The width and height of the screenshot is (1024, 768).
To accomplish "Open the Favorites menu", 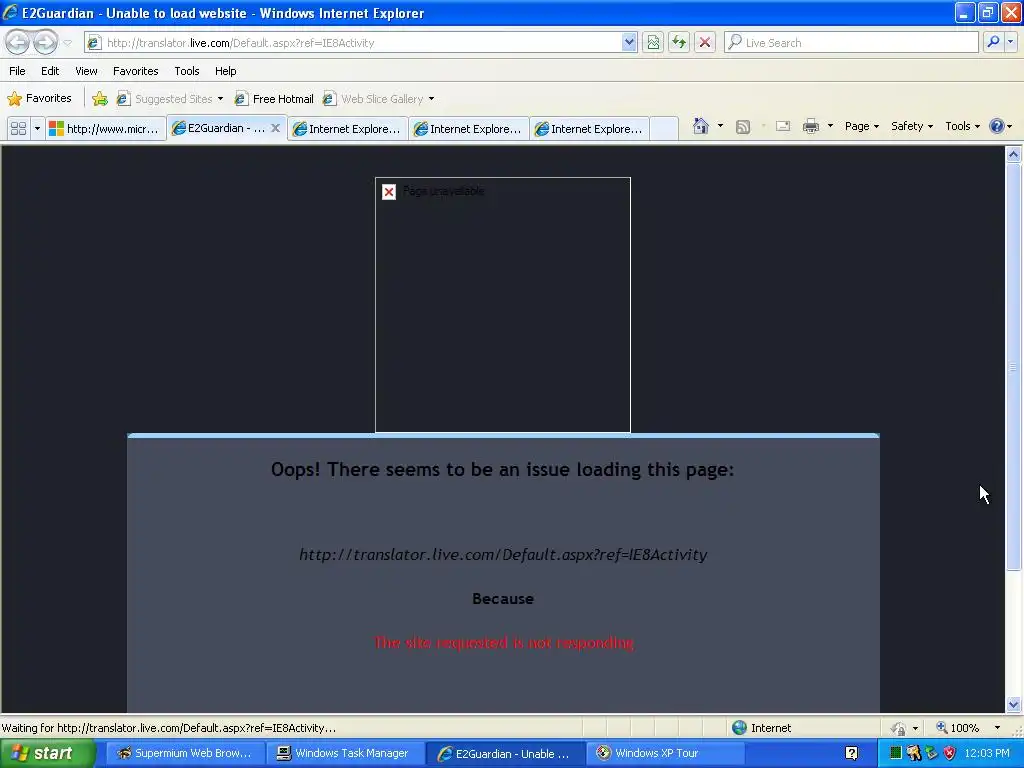I will [135, 71].
